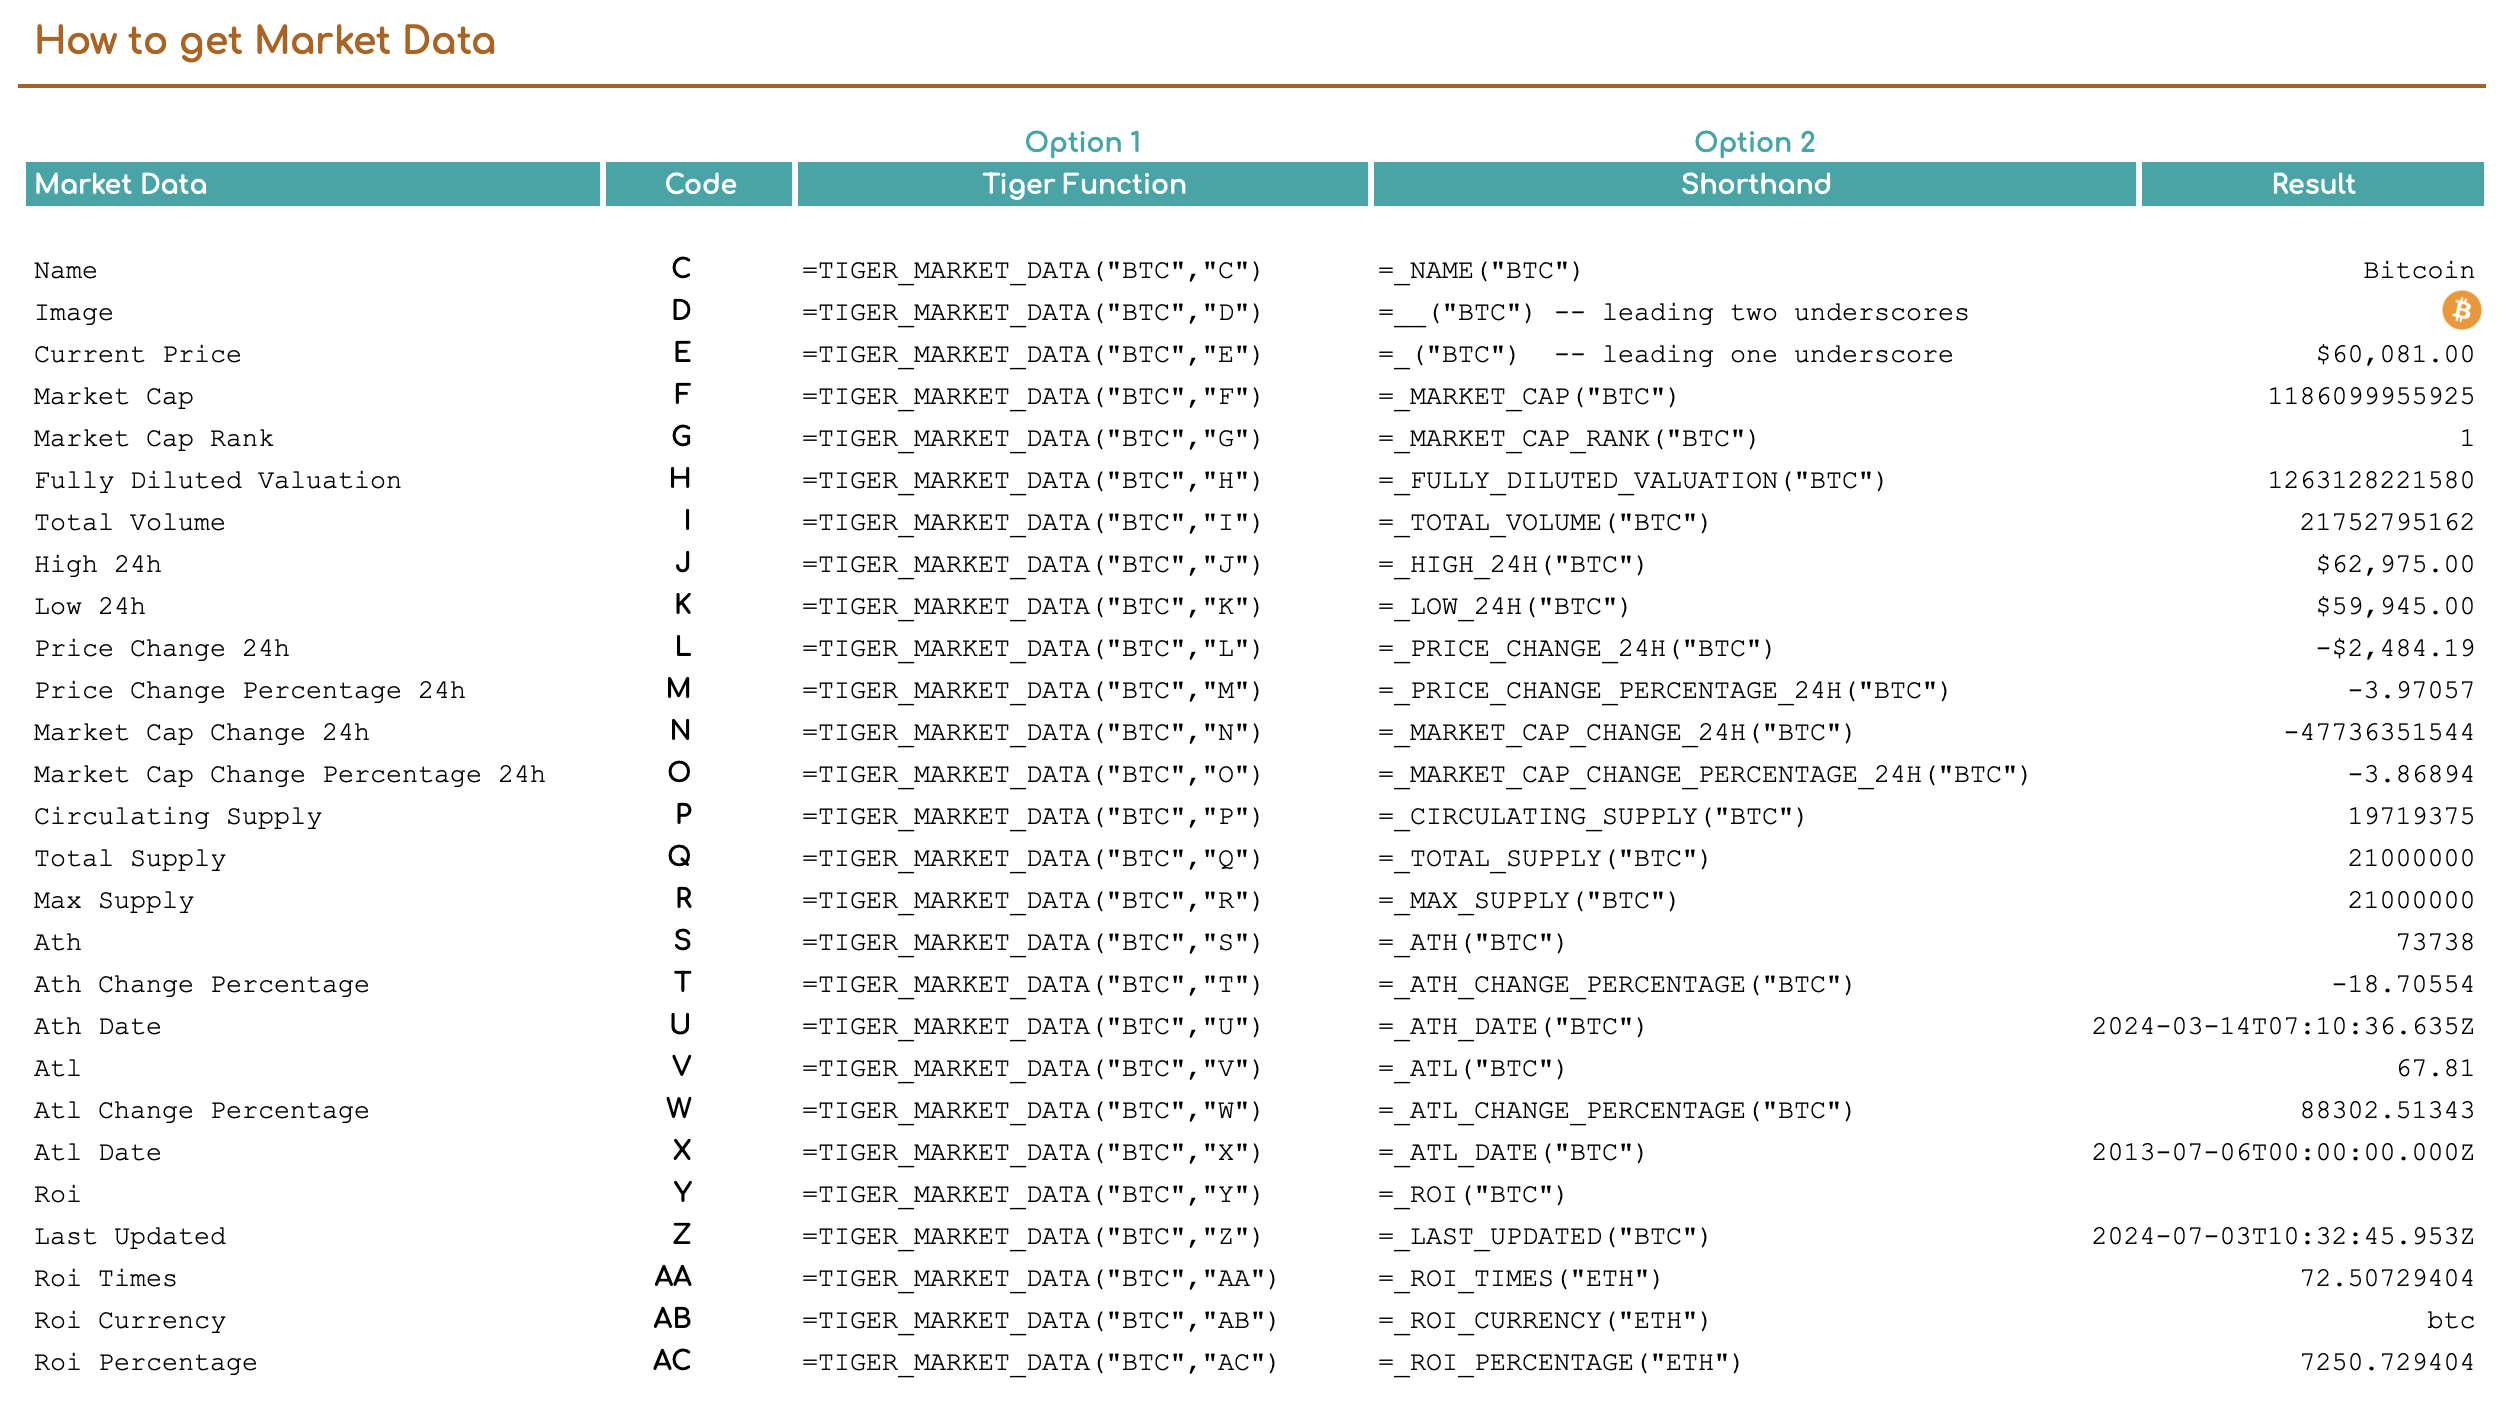Select the -18.70554 Ath change value

2403,984
